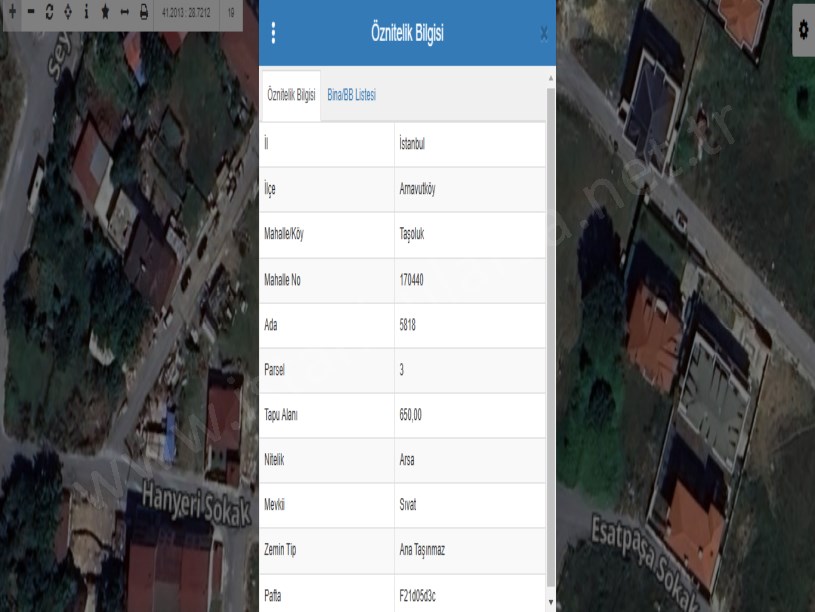
Task: Open the map settings gear icon
Action: (x=802, y=32)
